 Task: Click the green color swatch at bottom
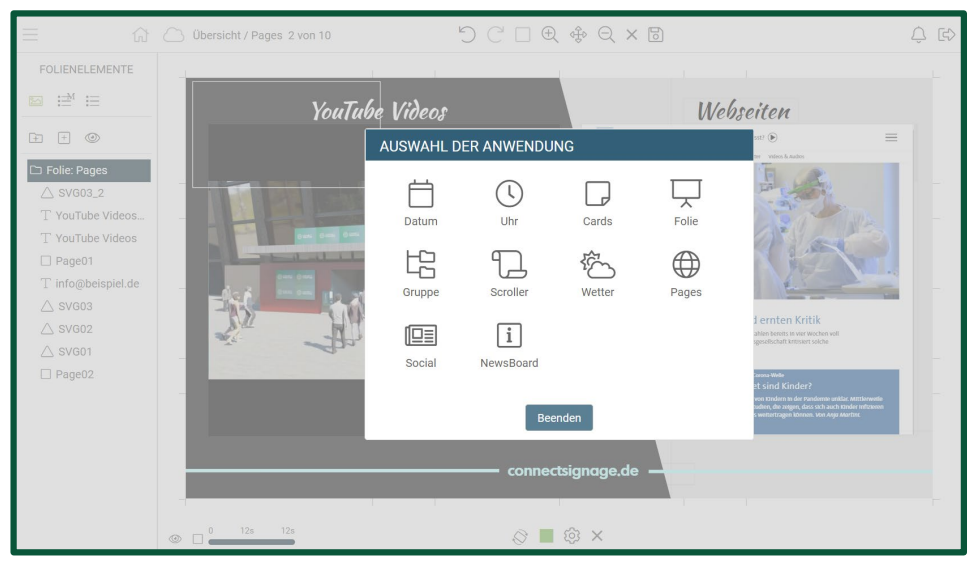(546, 536)
